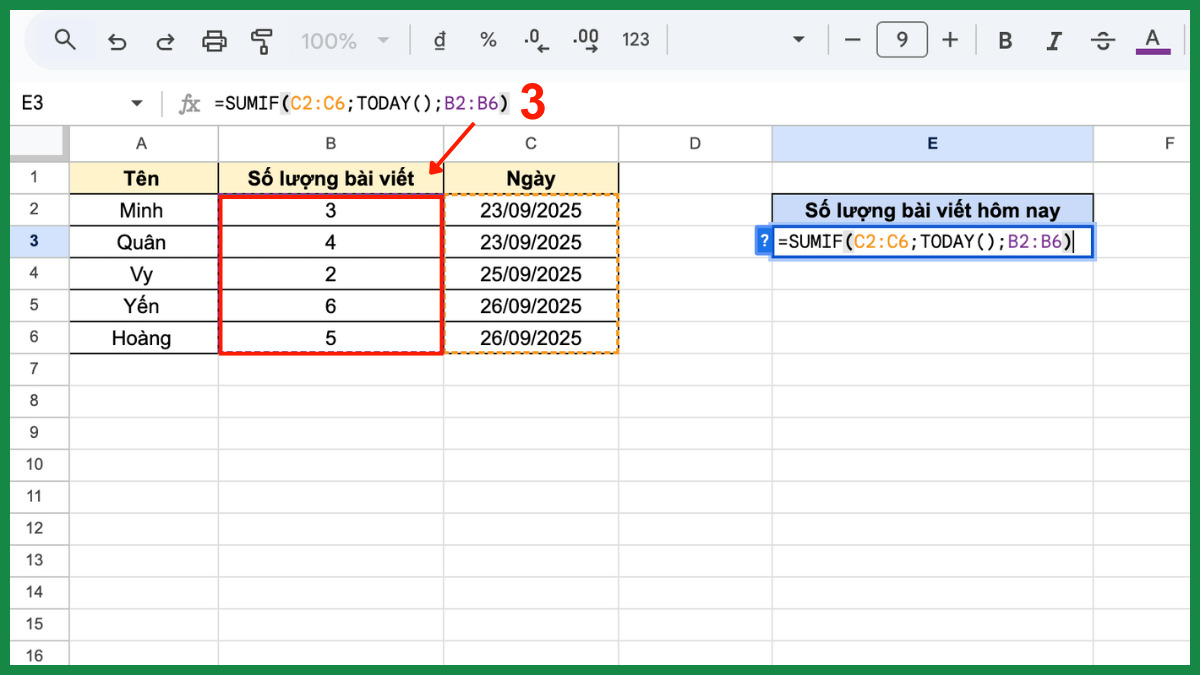Click the Undo arrow icon
Viewport: 1200px width, 675px height.
pos(117,41)
